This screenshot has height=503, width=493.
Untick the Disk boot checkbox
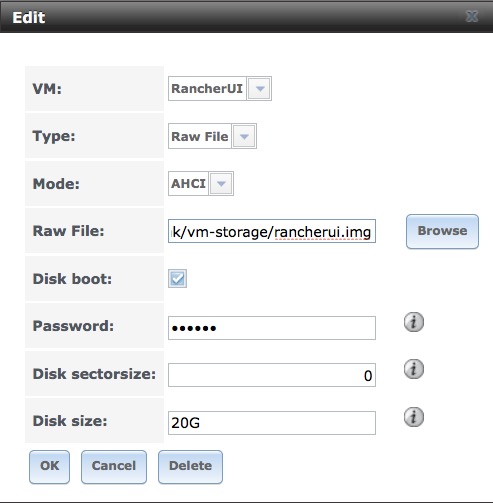pos(177,279)
